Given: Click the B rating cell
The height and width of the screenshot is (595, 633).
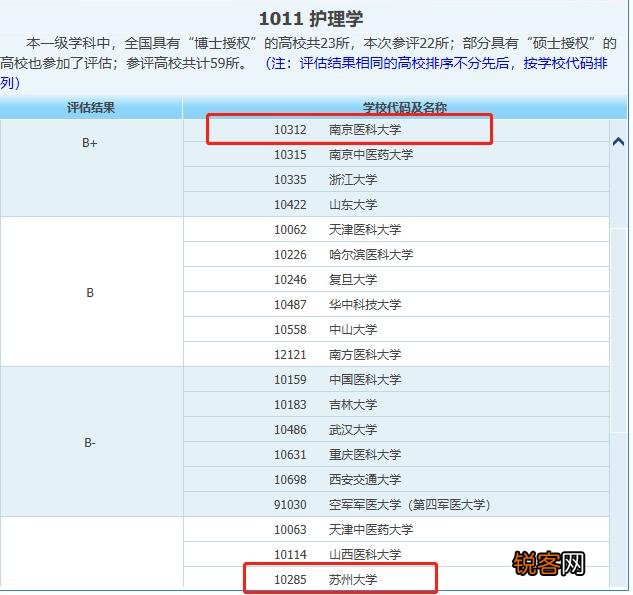Looking at the screenshot, I should tap(91, 293).
